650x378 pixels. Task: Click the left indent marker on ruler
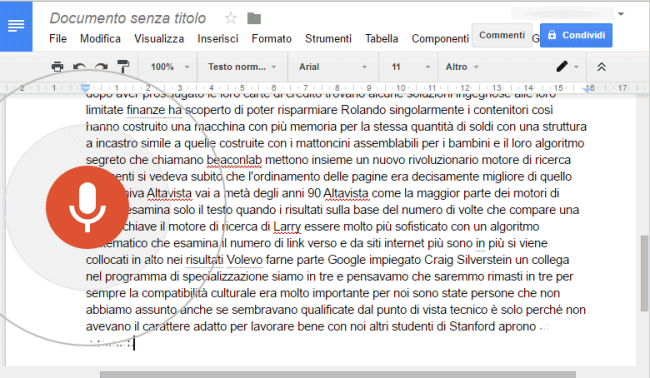coord(85,88)
